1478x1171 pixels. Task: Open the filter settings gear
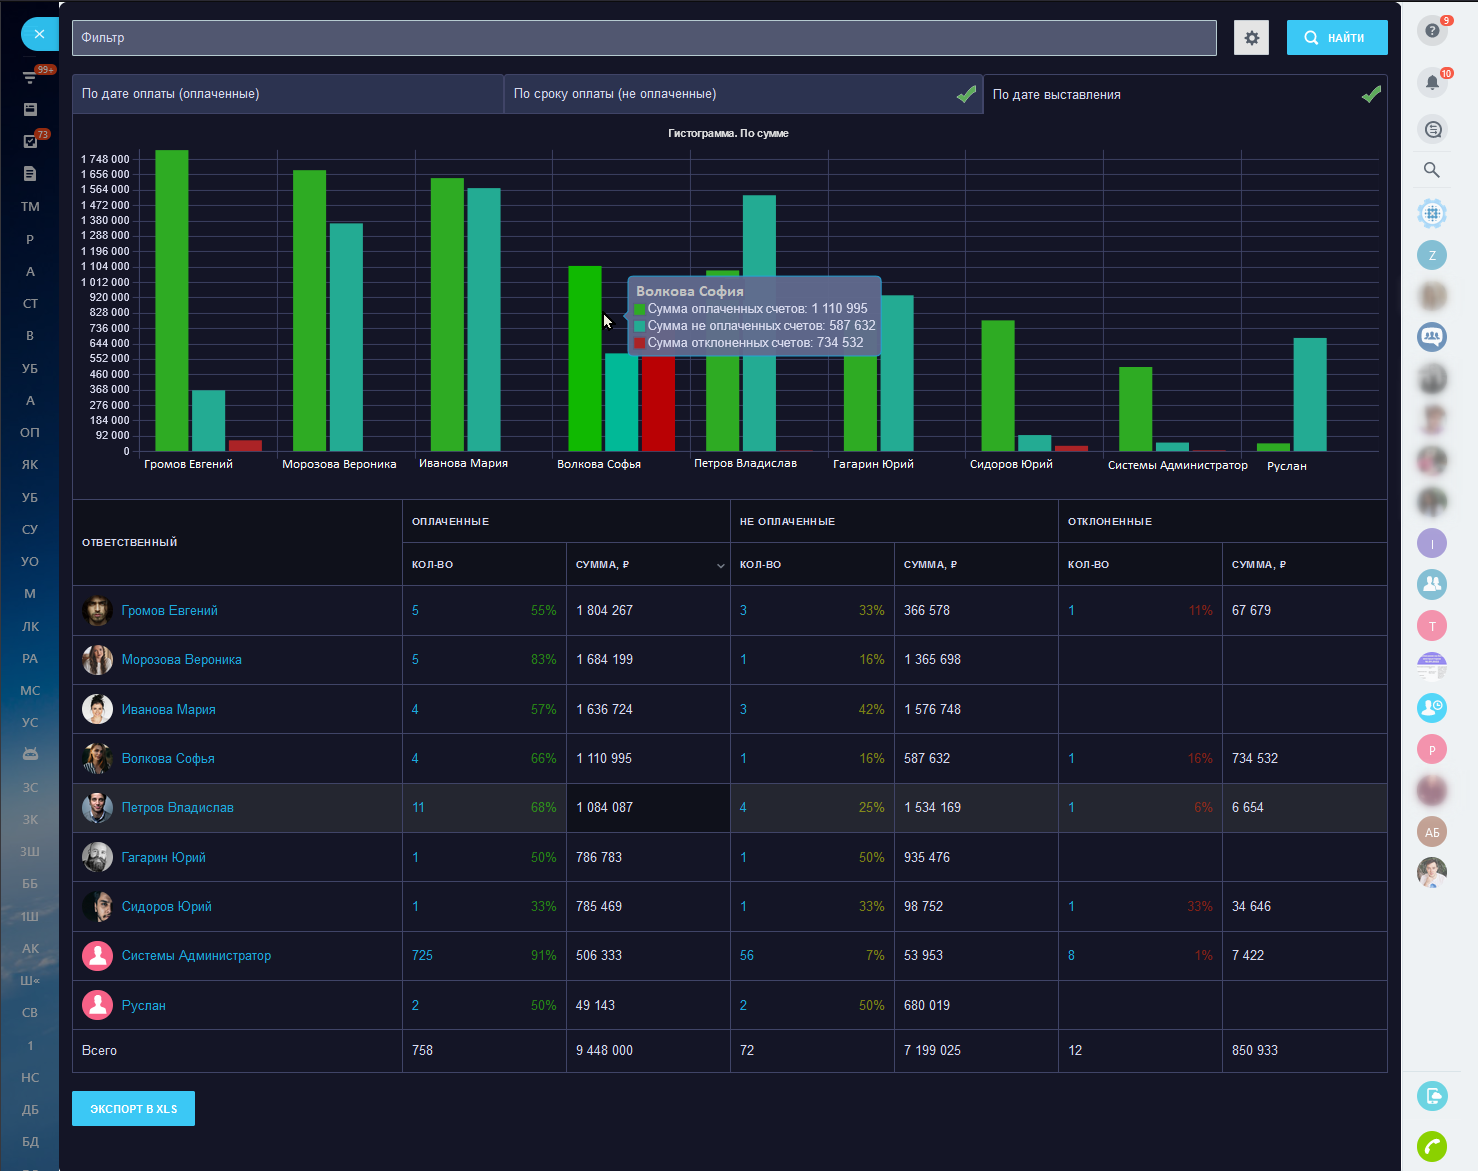click(1251, 38)
